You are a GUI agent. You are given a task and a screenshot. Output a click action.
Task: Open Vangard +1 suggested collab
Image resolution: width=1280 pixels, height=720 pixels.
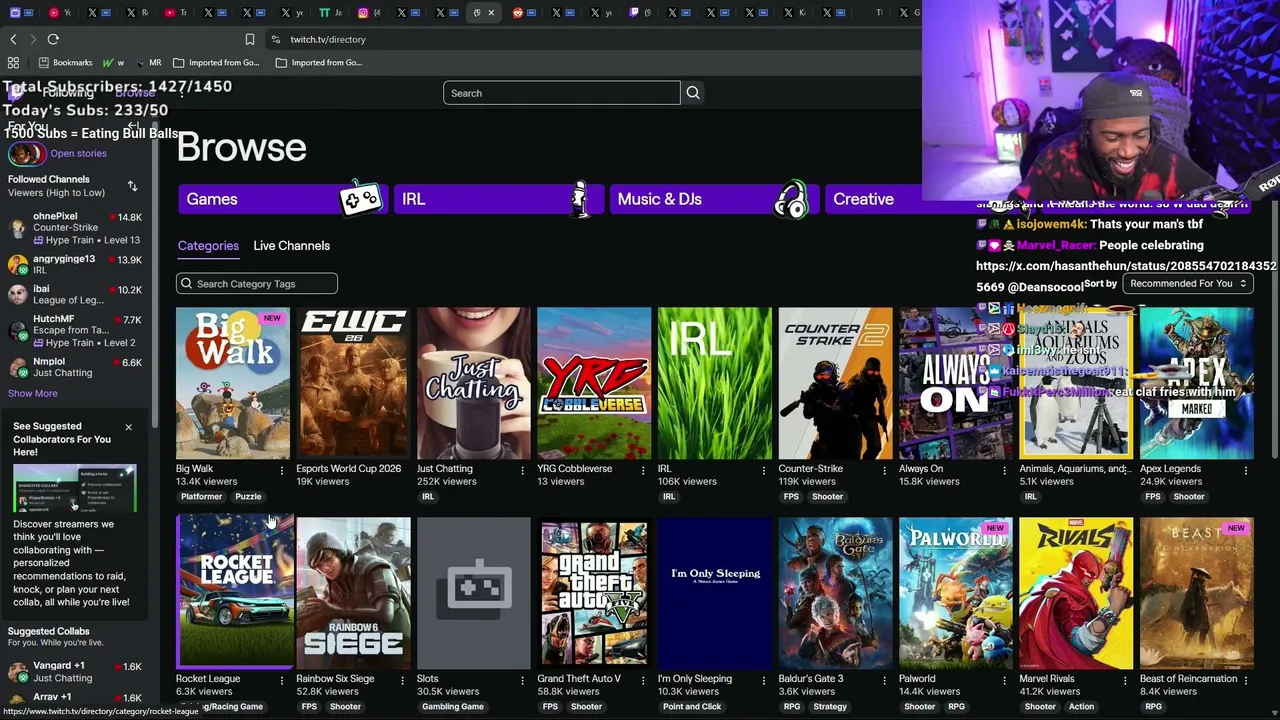pyautogui.click(x=76, y=671)
